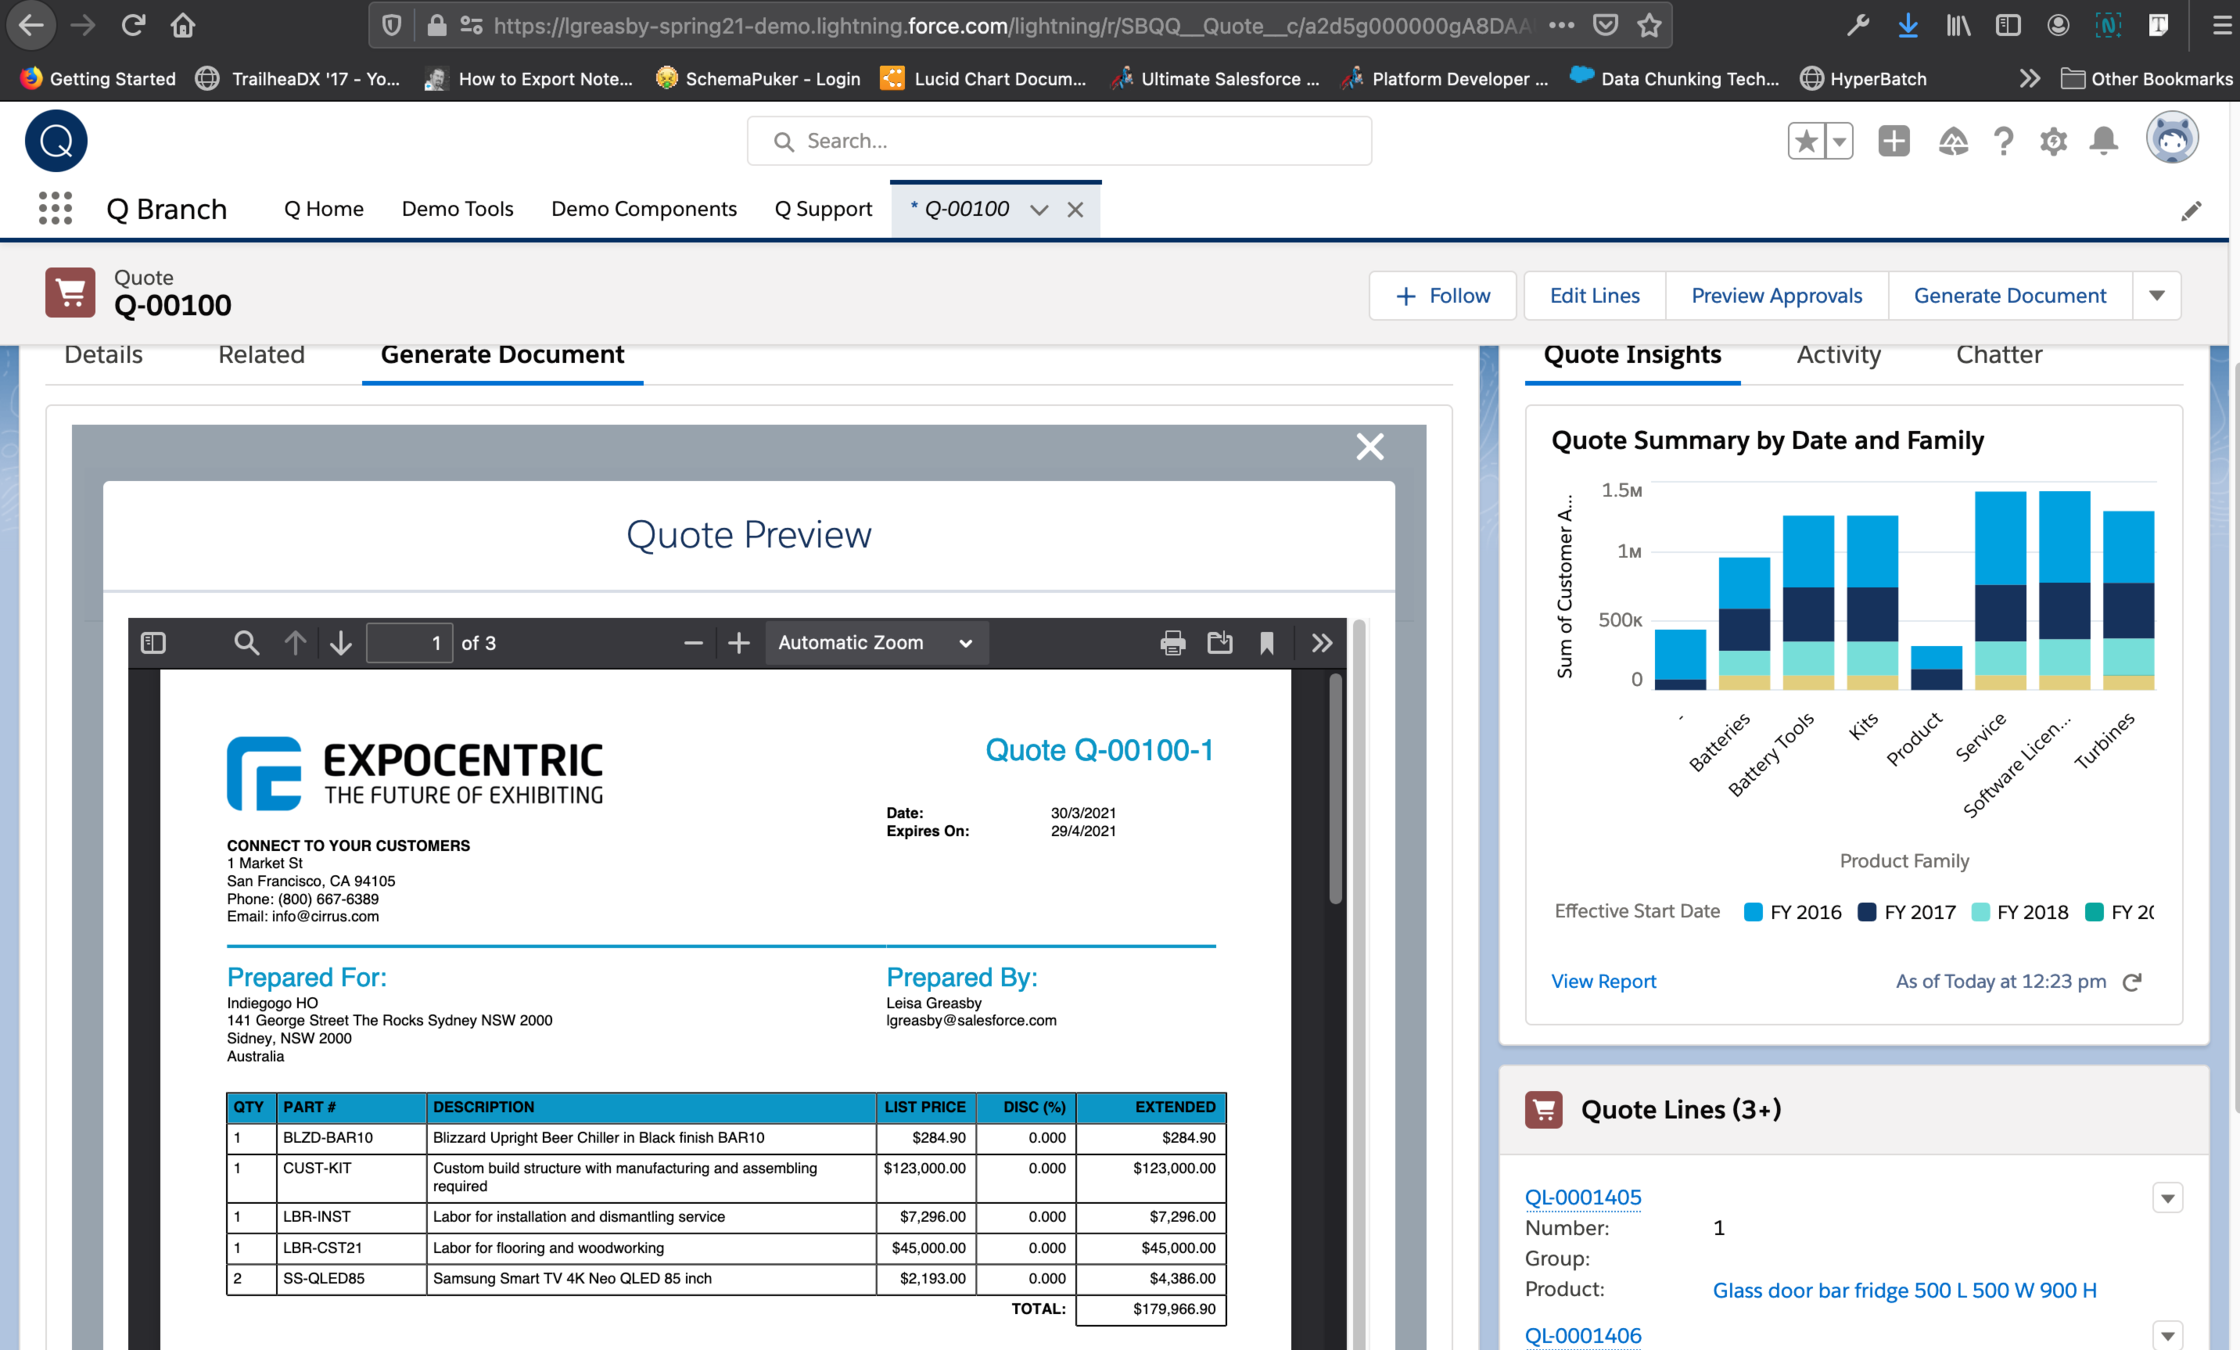Expand more quote actions dropdown arrow

pyautogui.click(x=2156, y=295)
